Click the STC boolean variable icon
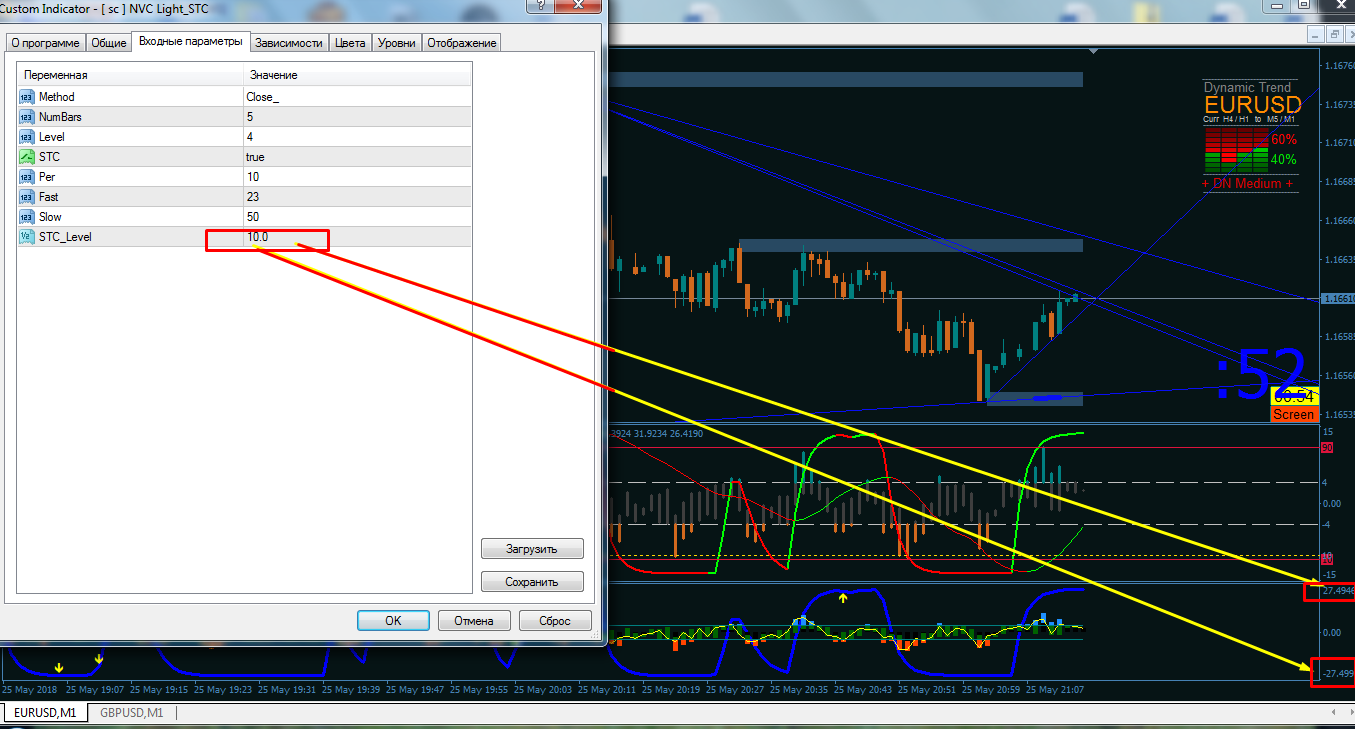Viewport: 1355px width, 729px height. tap(26, 157)
